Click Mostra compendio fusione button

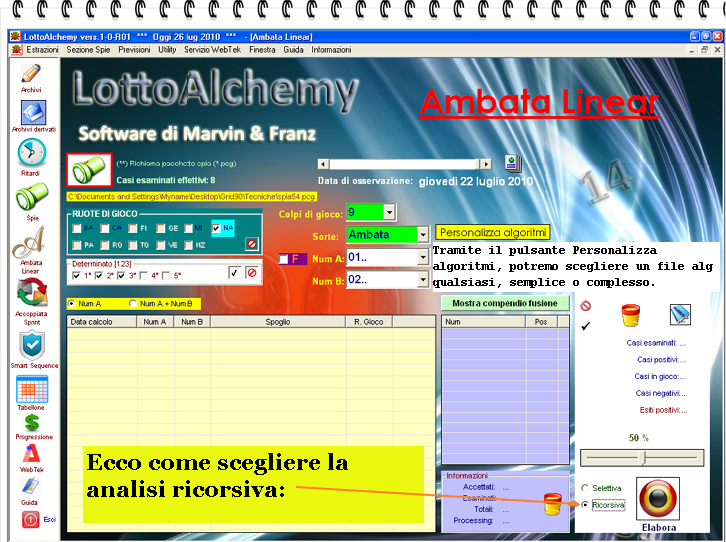pos(505,303)
